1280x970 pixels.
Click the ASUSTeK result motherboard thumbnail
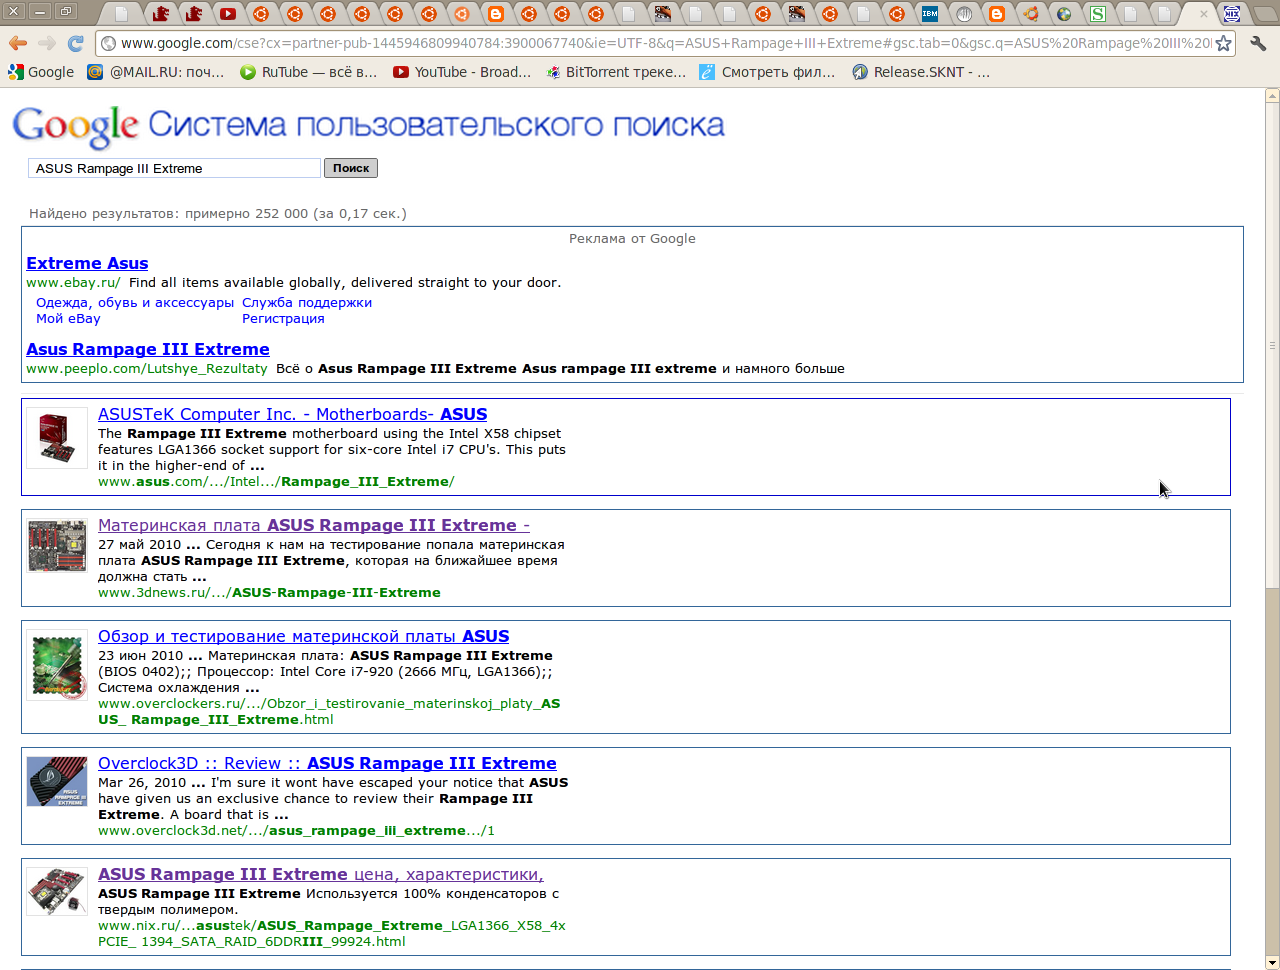tap(57, 438)
